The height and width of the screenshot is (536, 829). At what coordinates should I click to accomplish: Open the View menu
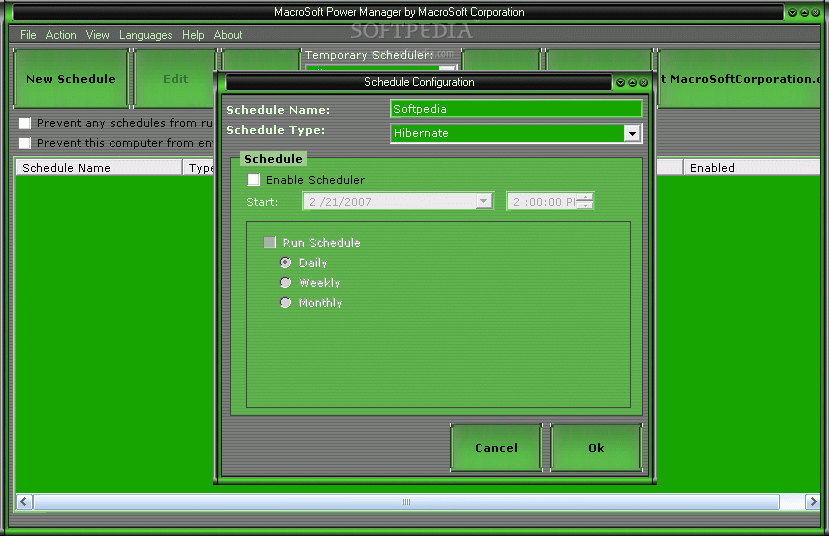click(97, 35)
